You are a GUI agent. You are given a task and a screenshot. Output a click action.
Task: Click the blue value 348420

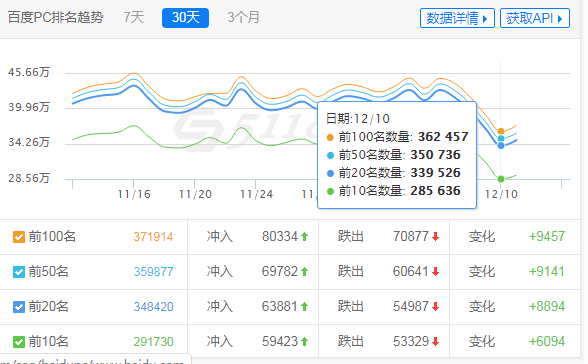(x=153, y=307)
